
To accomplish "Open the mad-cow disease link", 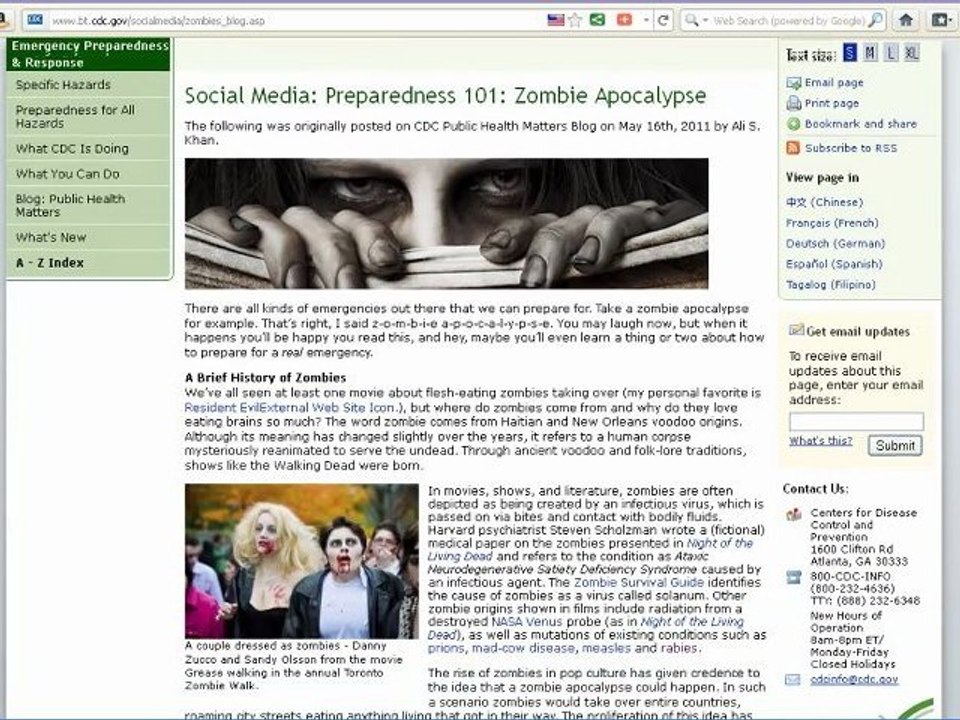I will [x=523, y=648].
